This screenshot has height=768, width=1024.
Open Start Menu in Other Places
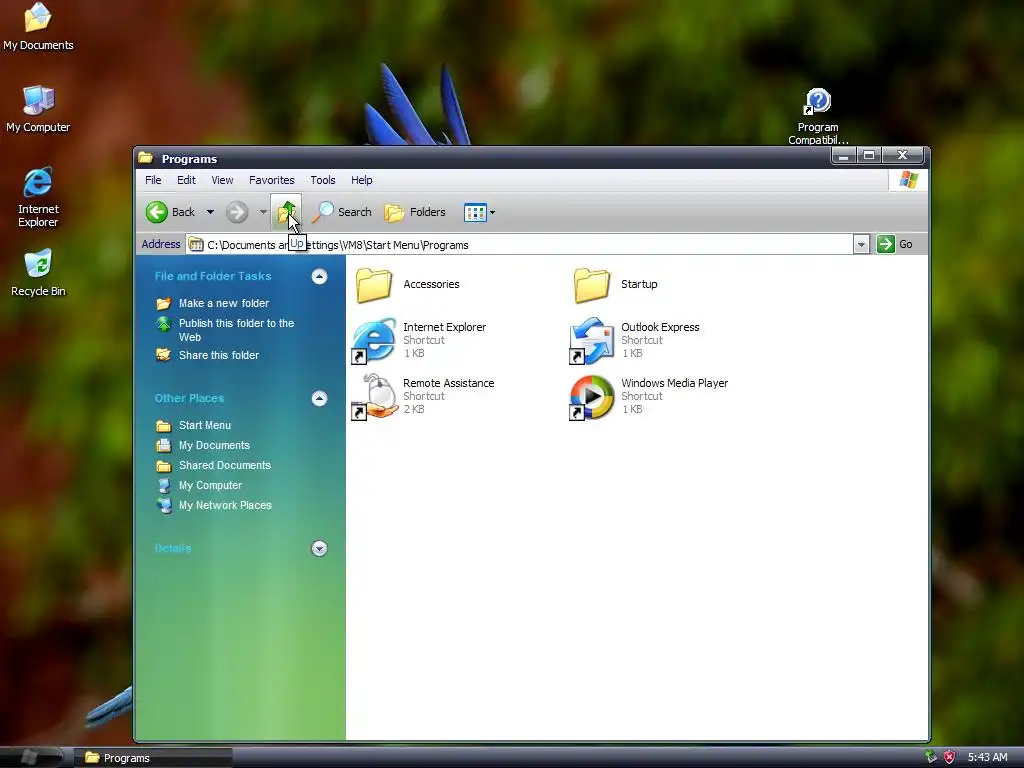tap(205, 425)
